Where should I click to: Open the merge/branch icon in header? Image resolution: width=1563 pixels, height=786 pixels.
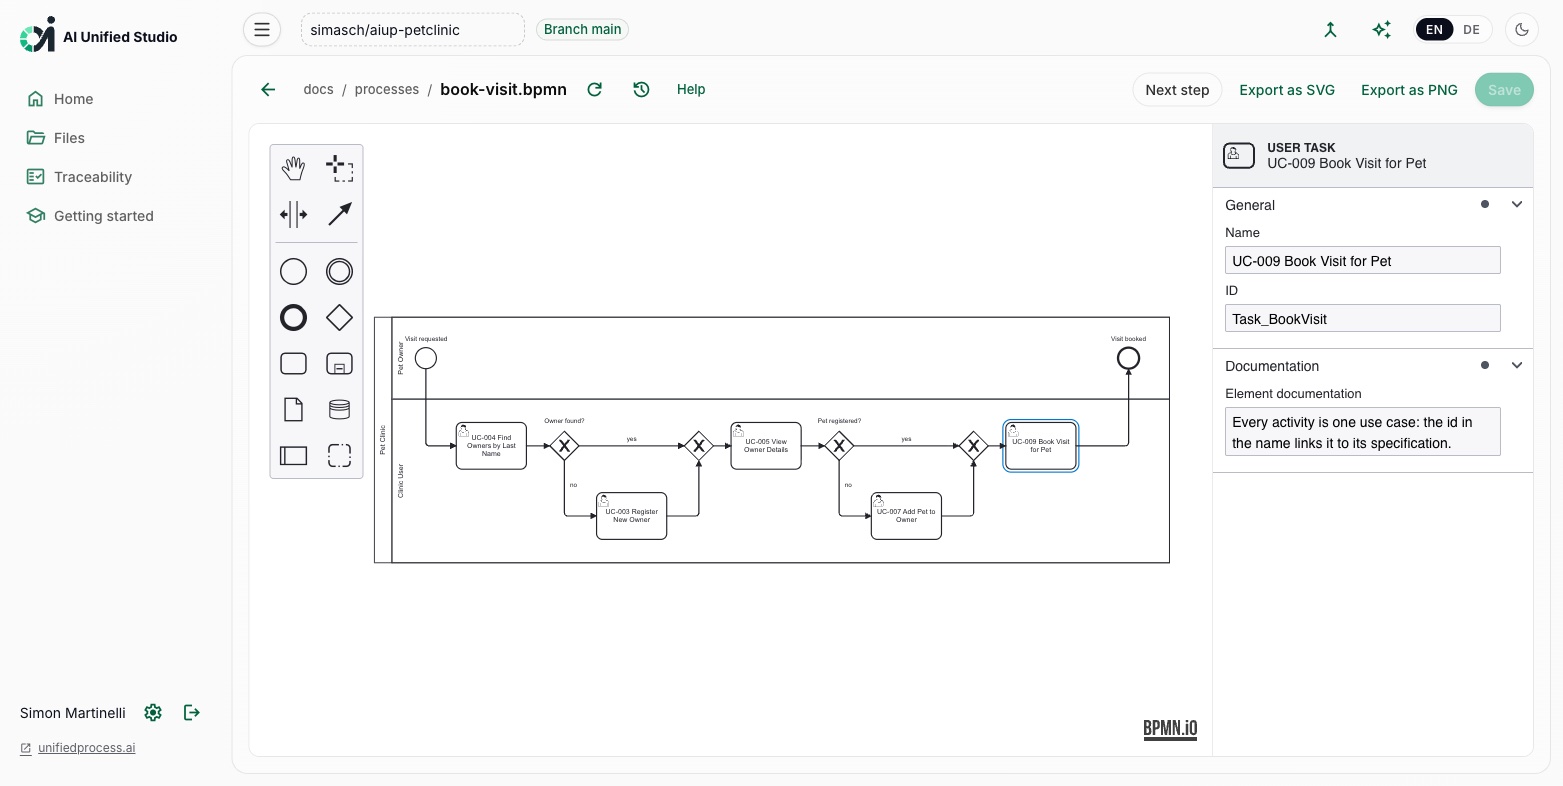[1330, 30]
